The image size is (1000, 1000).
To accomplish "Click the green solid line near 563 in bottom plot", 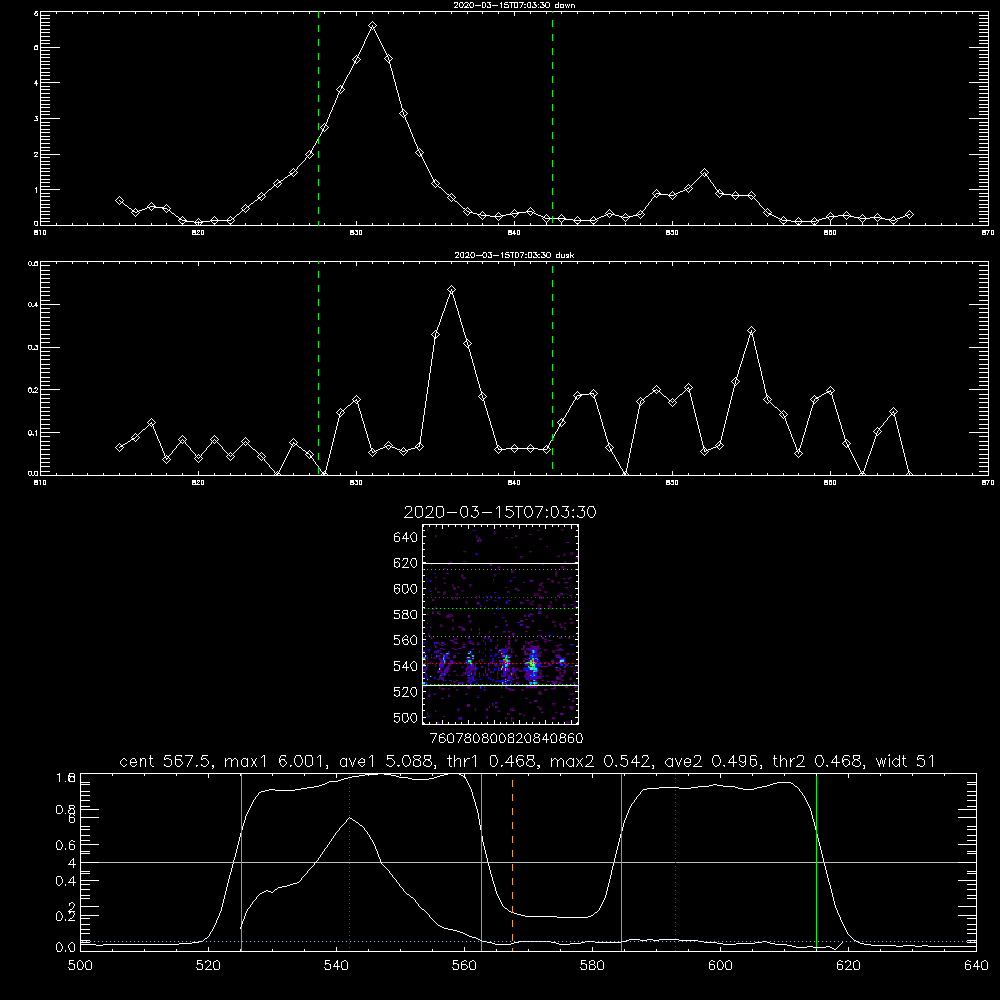I will click(x=482, y=861).
